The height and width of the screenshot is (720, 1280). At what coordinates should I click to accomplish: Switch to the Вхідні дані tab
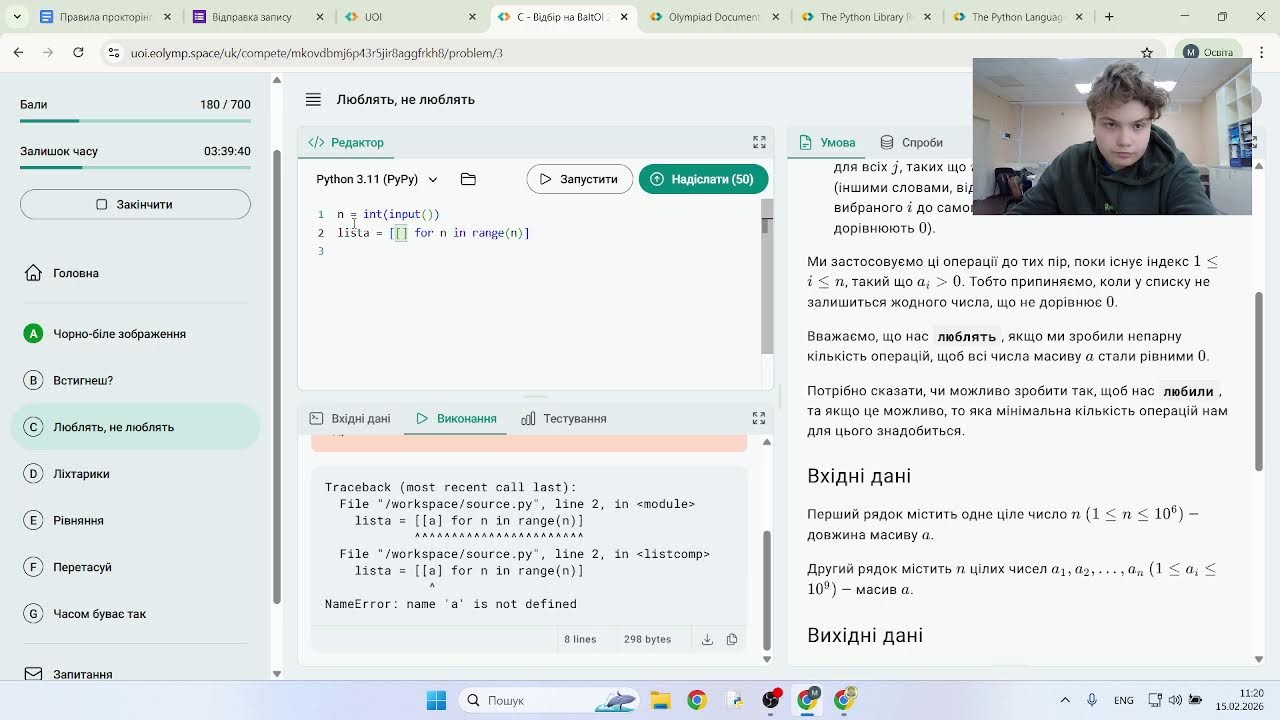click(x=350, y=418)
